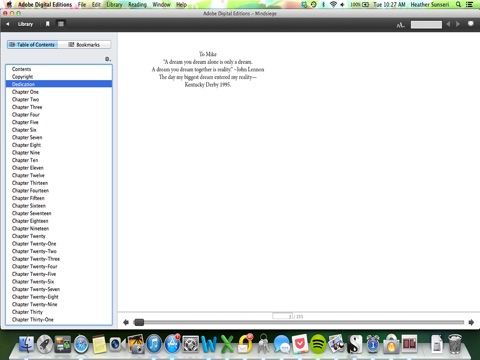Open Safari compass icon in Dock
Image resolution: width=480 pixels, height=360 pixels.
click(81, 345)
